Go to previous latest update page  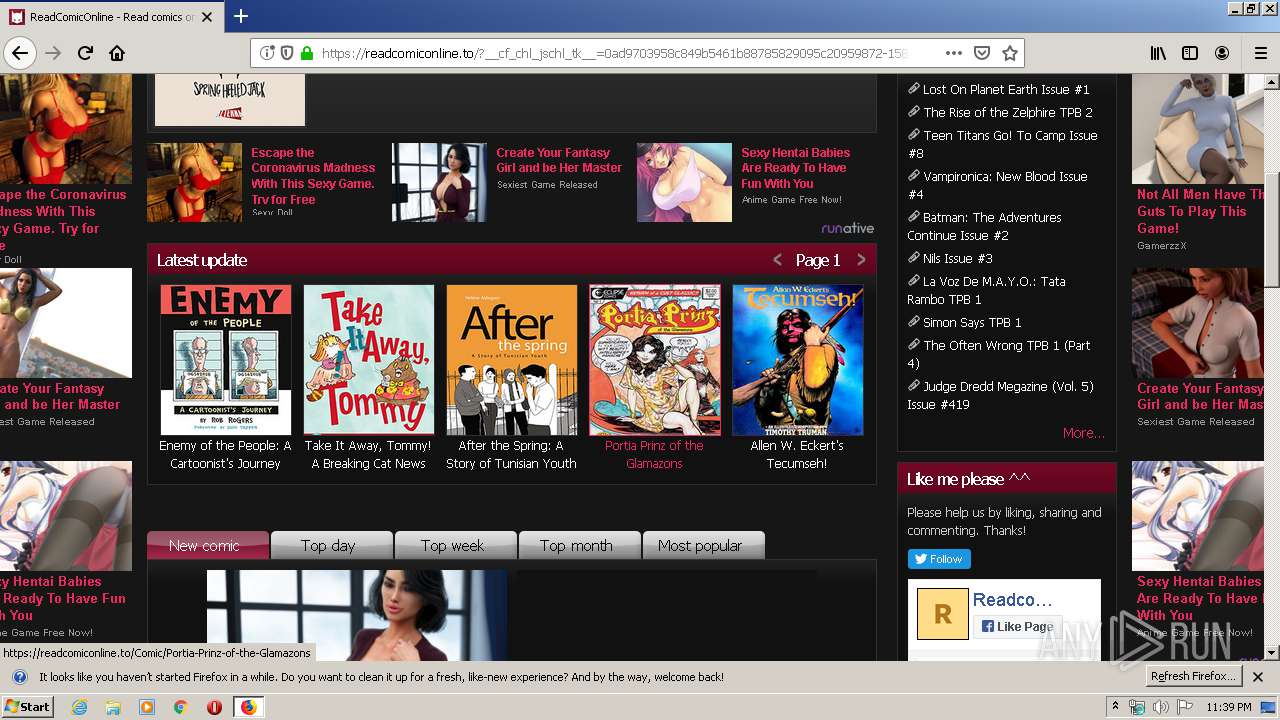click(777, 260)
